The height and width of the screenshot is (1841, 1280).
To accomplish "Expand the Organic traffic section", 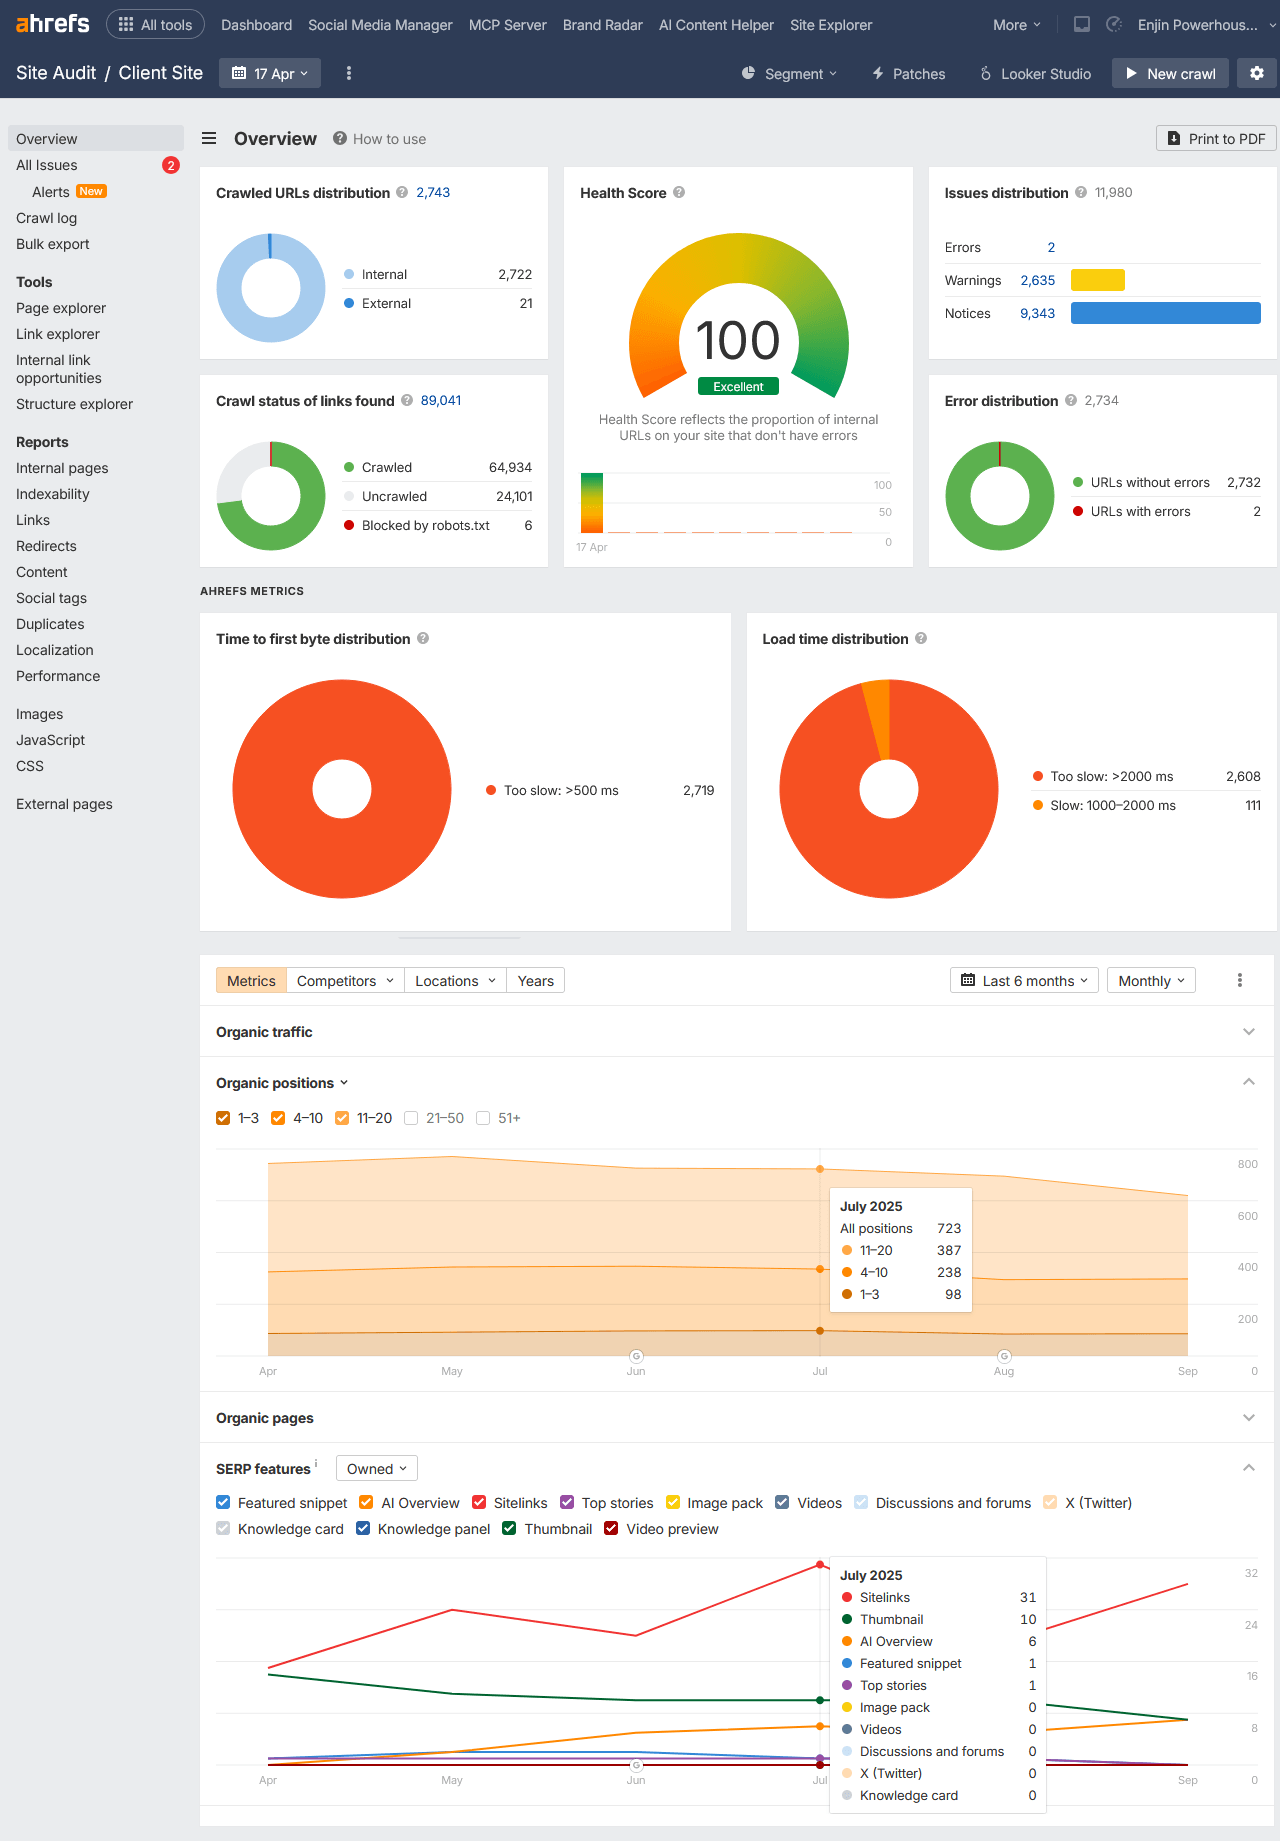I will [1248, 1032].
